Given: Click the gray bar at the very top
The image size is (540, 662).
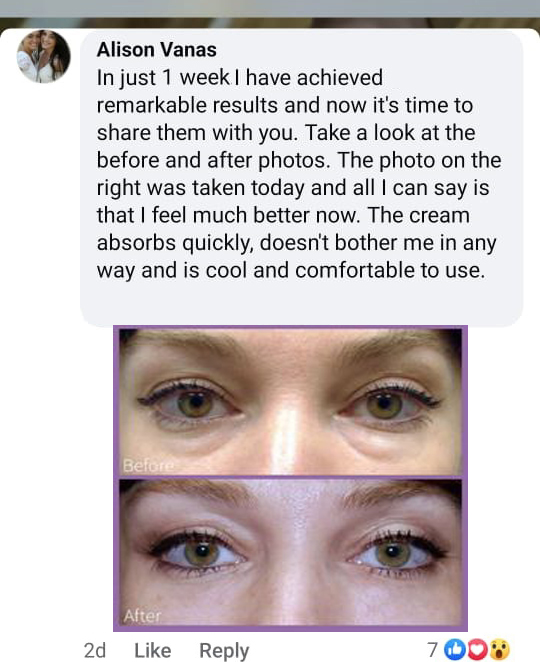Looking at the screenshot, I should (270, 8).
